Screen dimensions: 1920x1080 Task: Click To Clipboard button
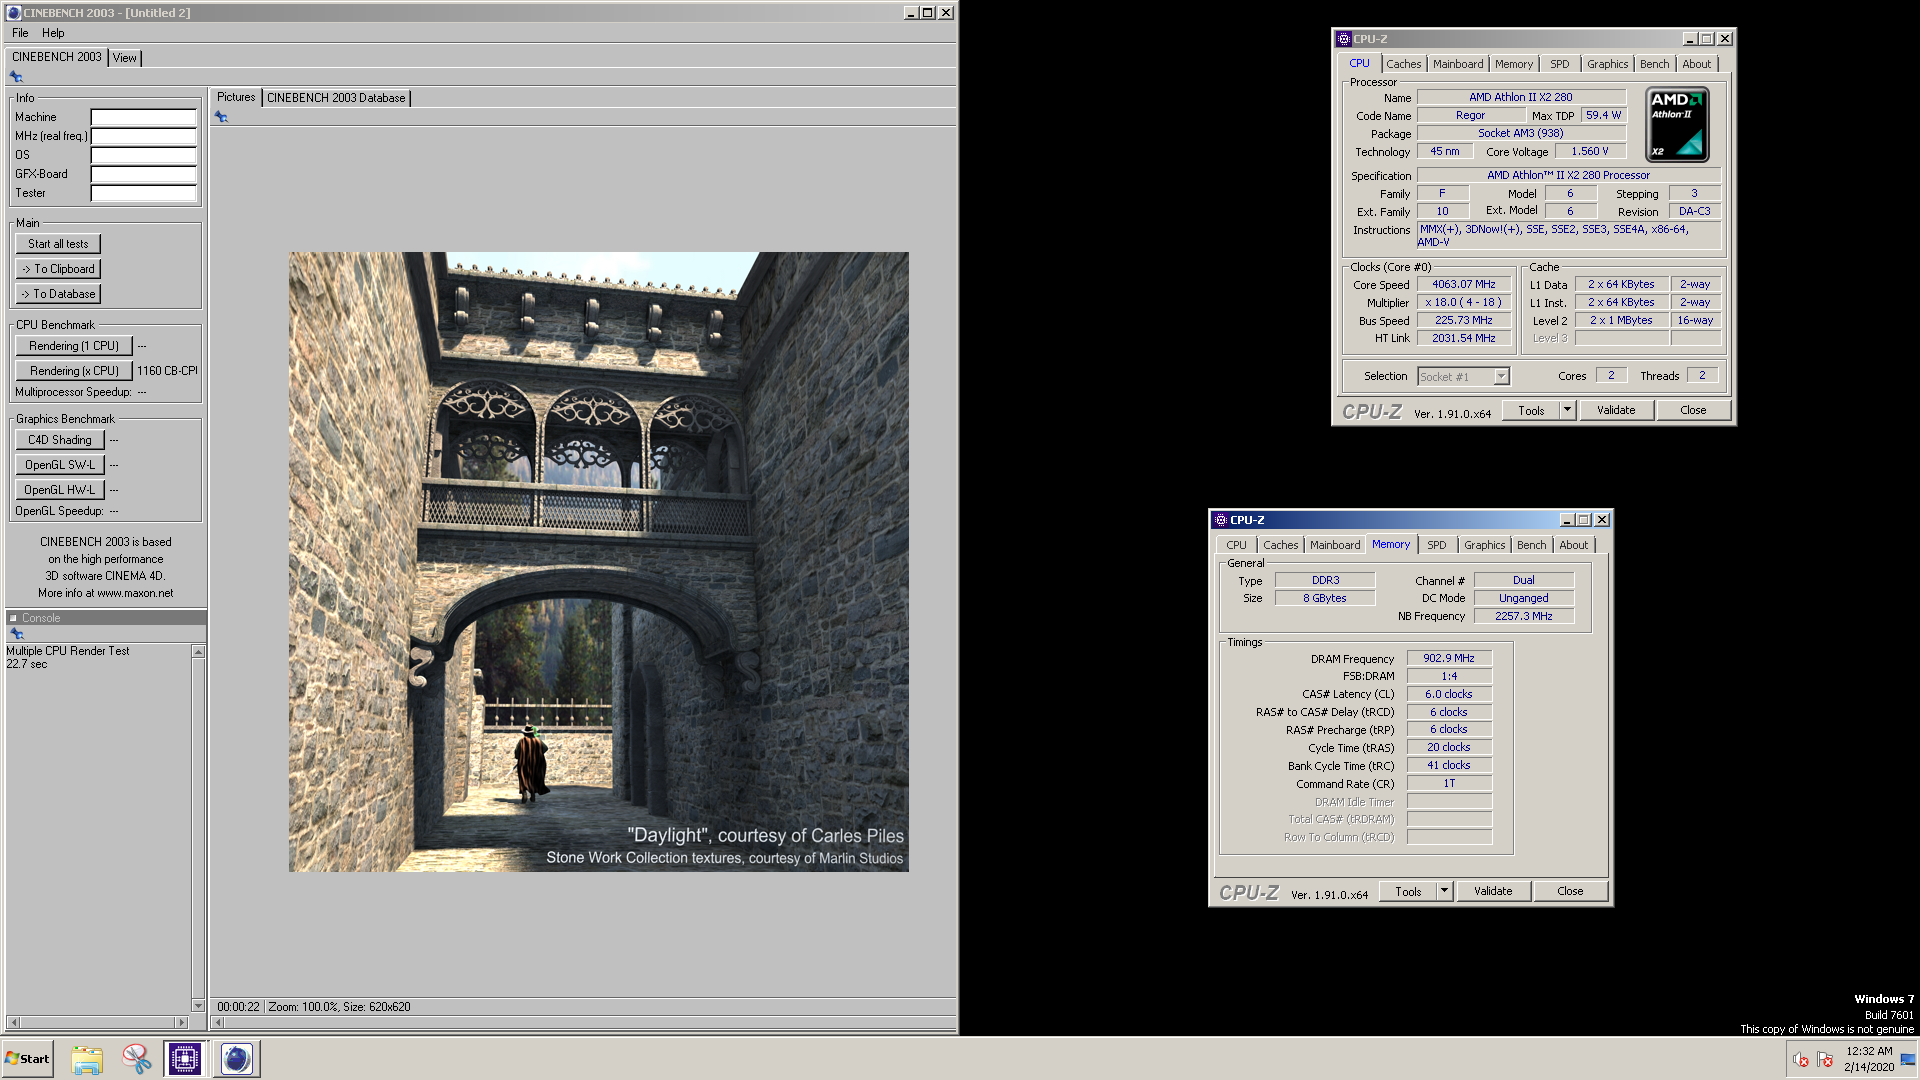[58, 269]
